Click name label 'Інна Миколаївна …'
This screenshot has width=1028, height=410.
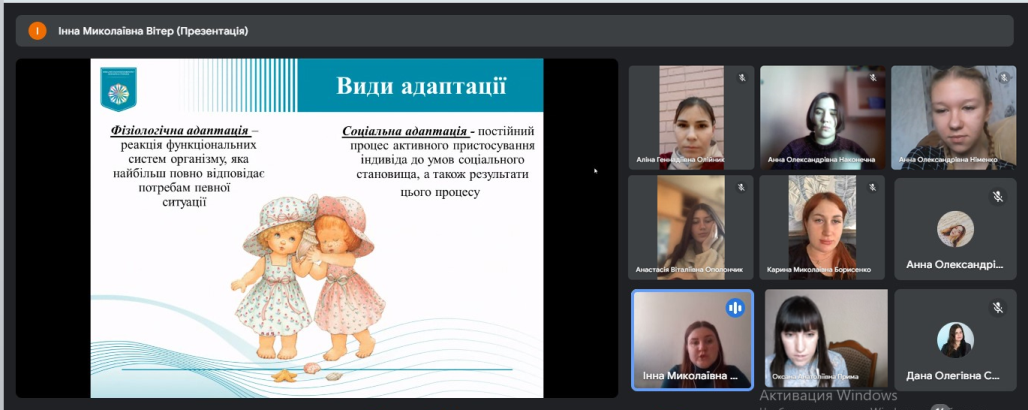click(691, 377)
